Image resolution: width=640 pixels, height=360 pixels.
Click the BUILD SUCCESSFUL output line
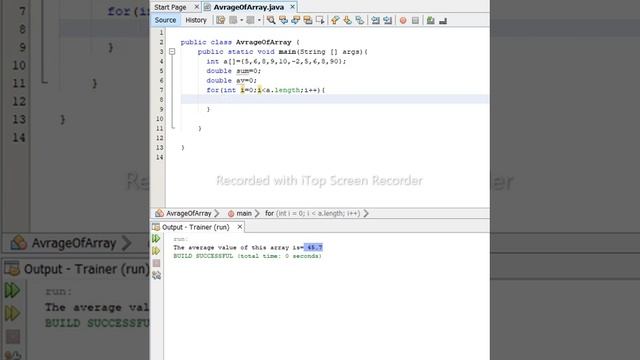(247, 256)
